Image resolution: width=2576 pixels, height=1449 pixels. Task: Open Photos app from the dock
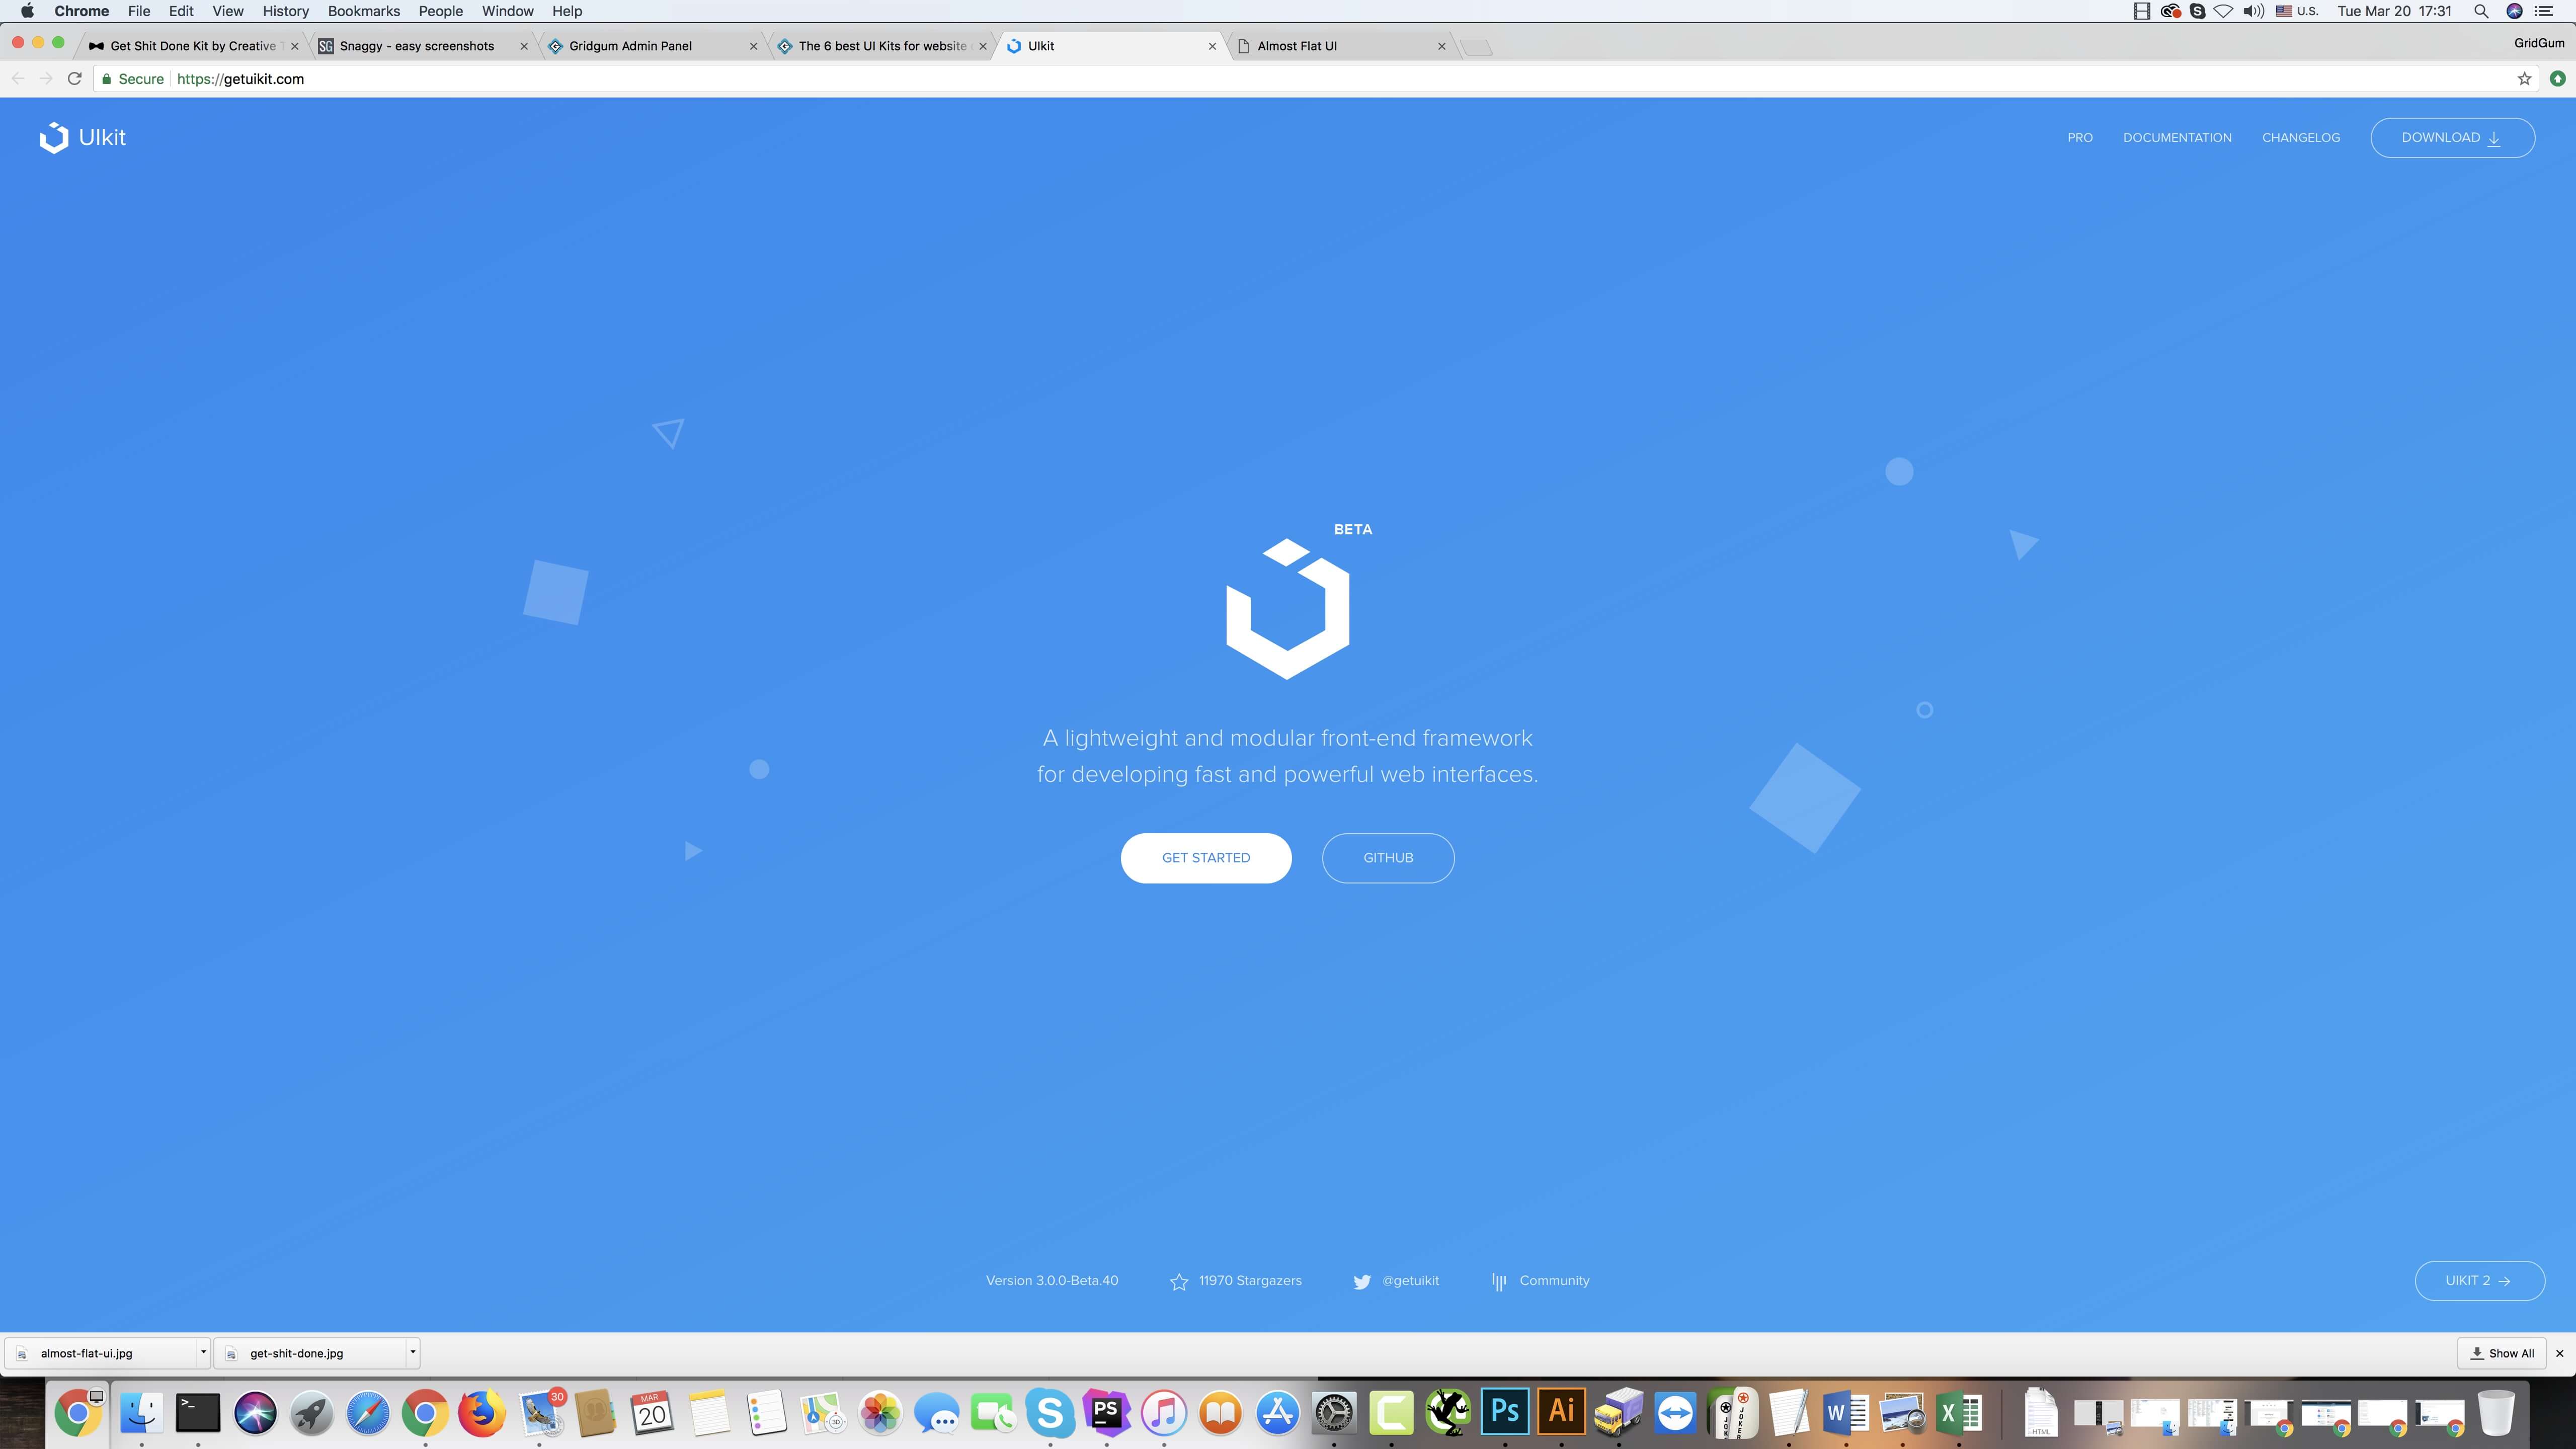(880, 1413)
